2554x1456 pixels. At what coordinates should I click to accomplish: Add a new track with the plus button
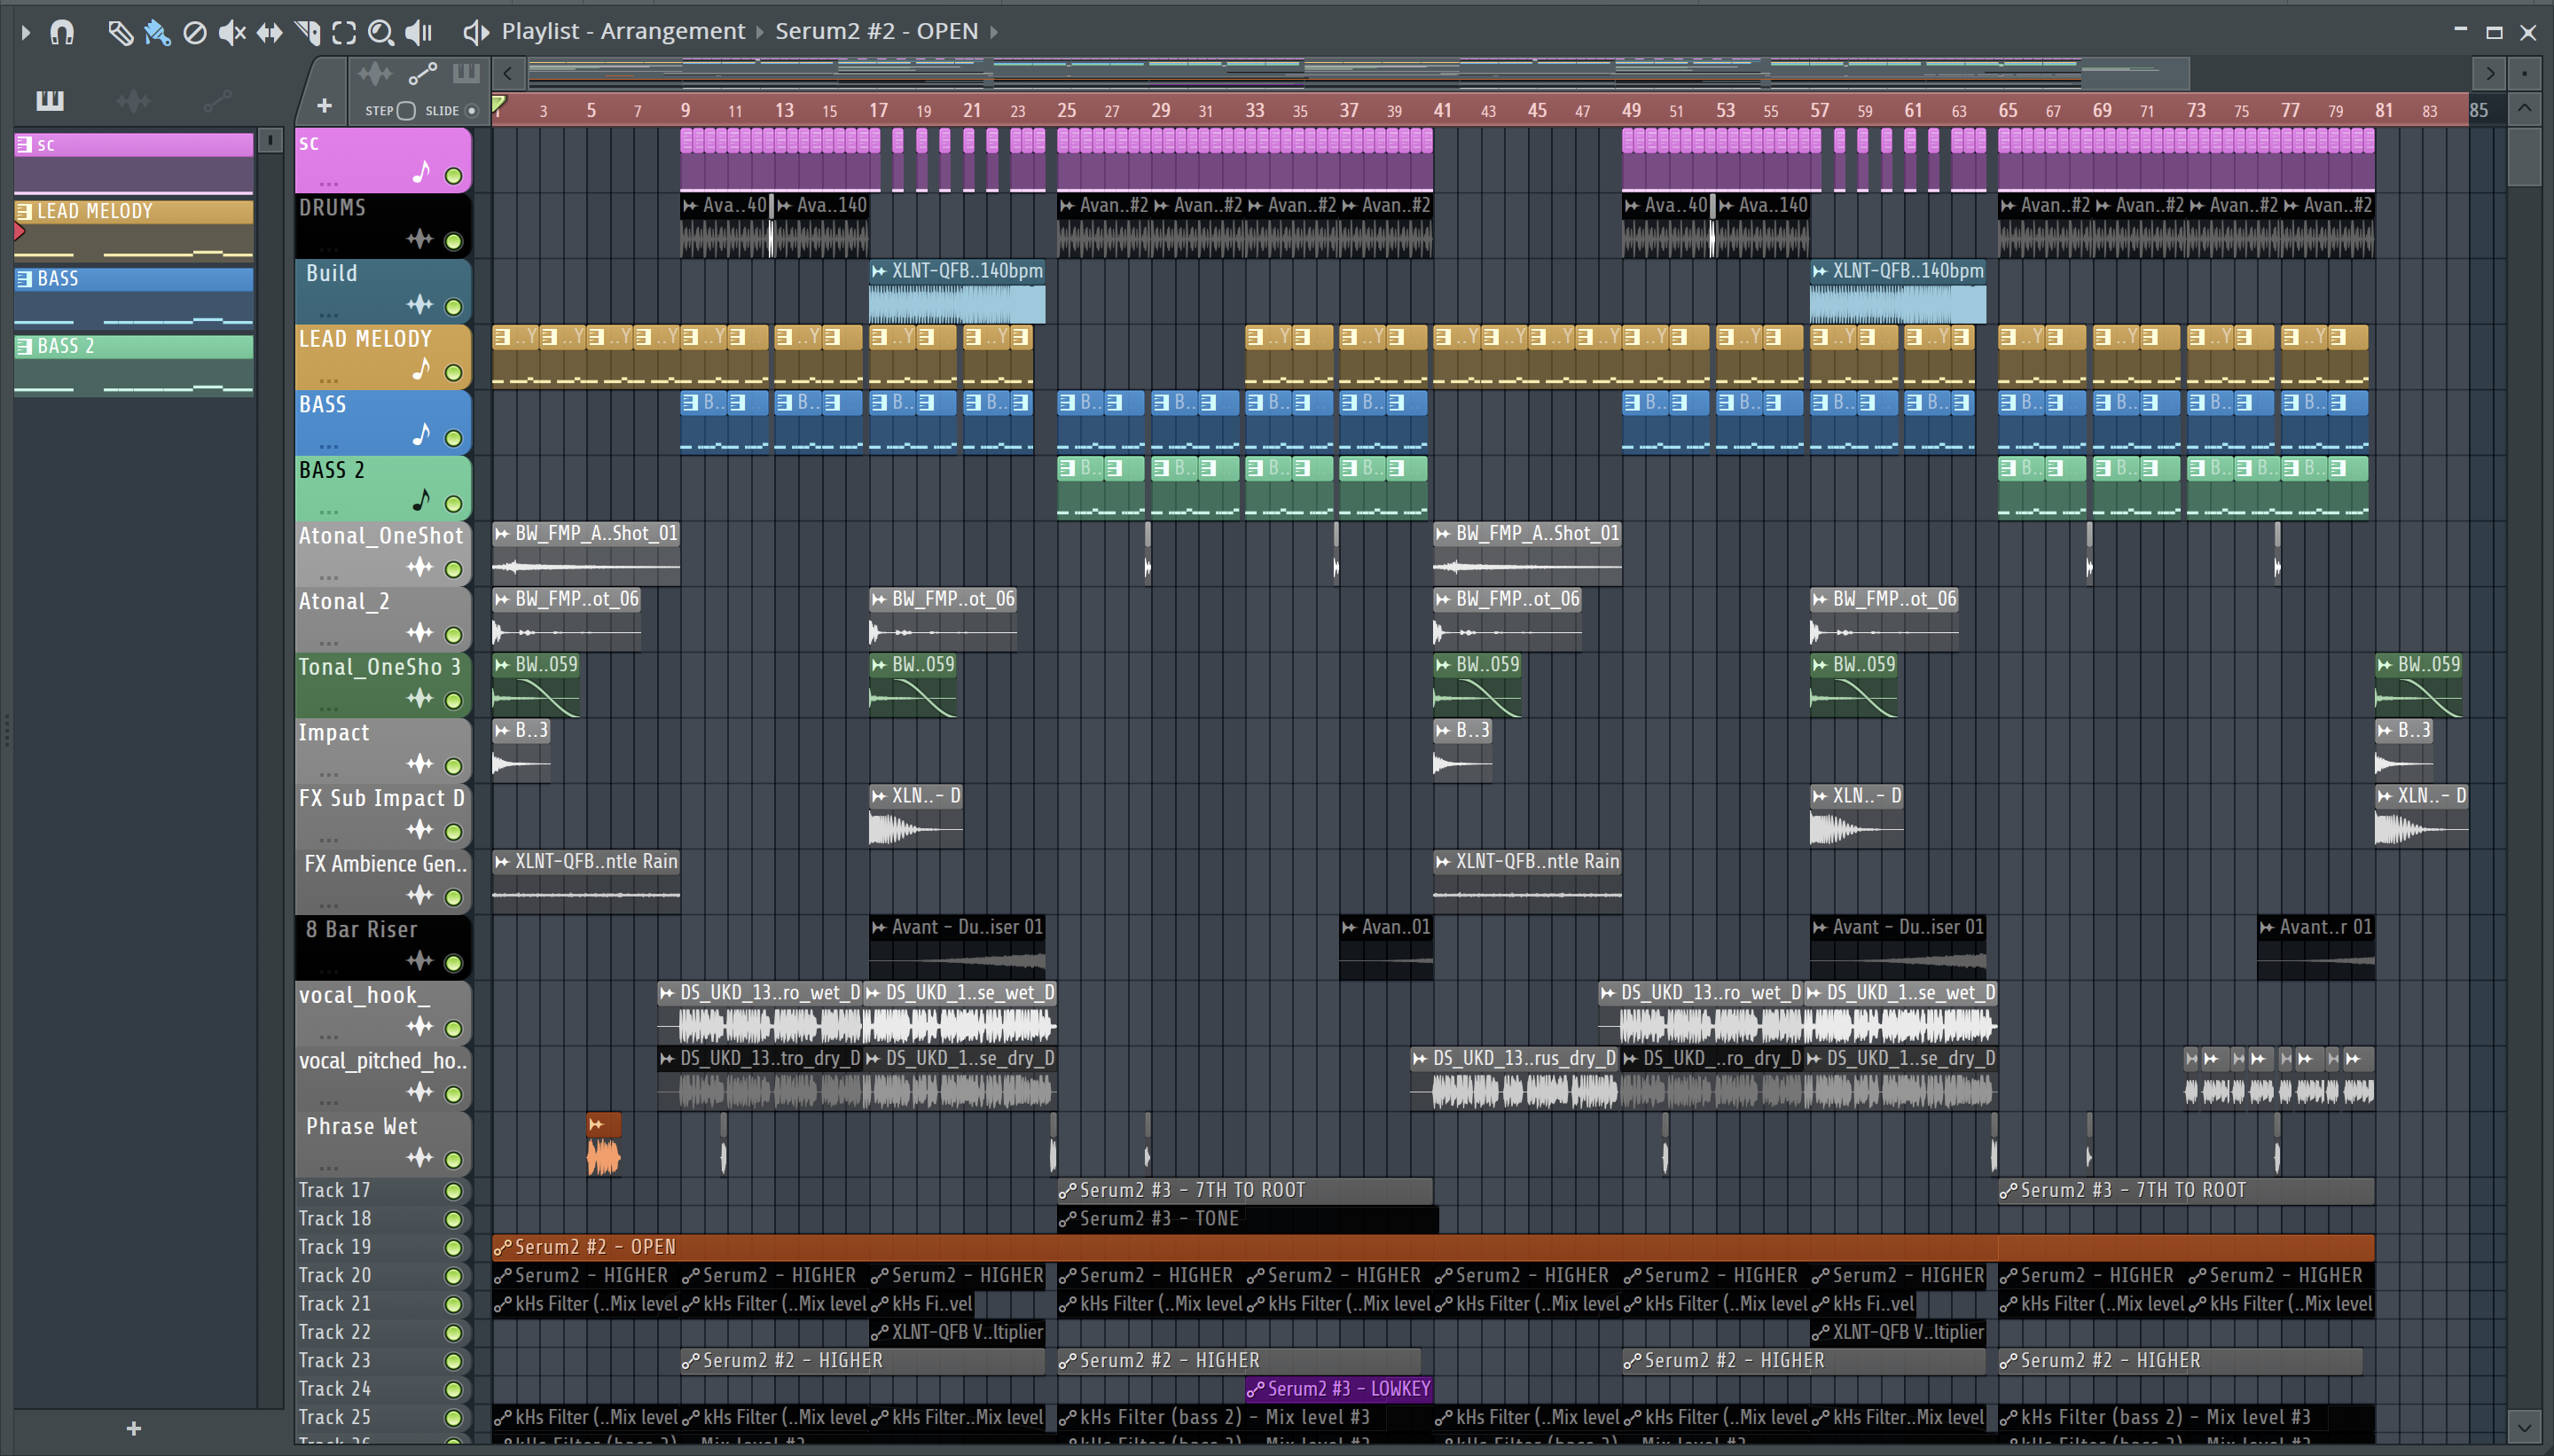pyautogui.click(x=324, y=105)
